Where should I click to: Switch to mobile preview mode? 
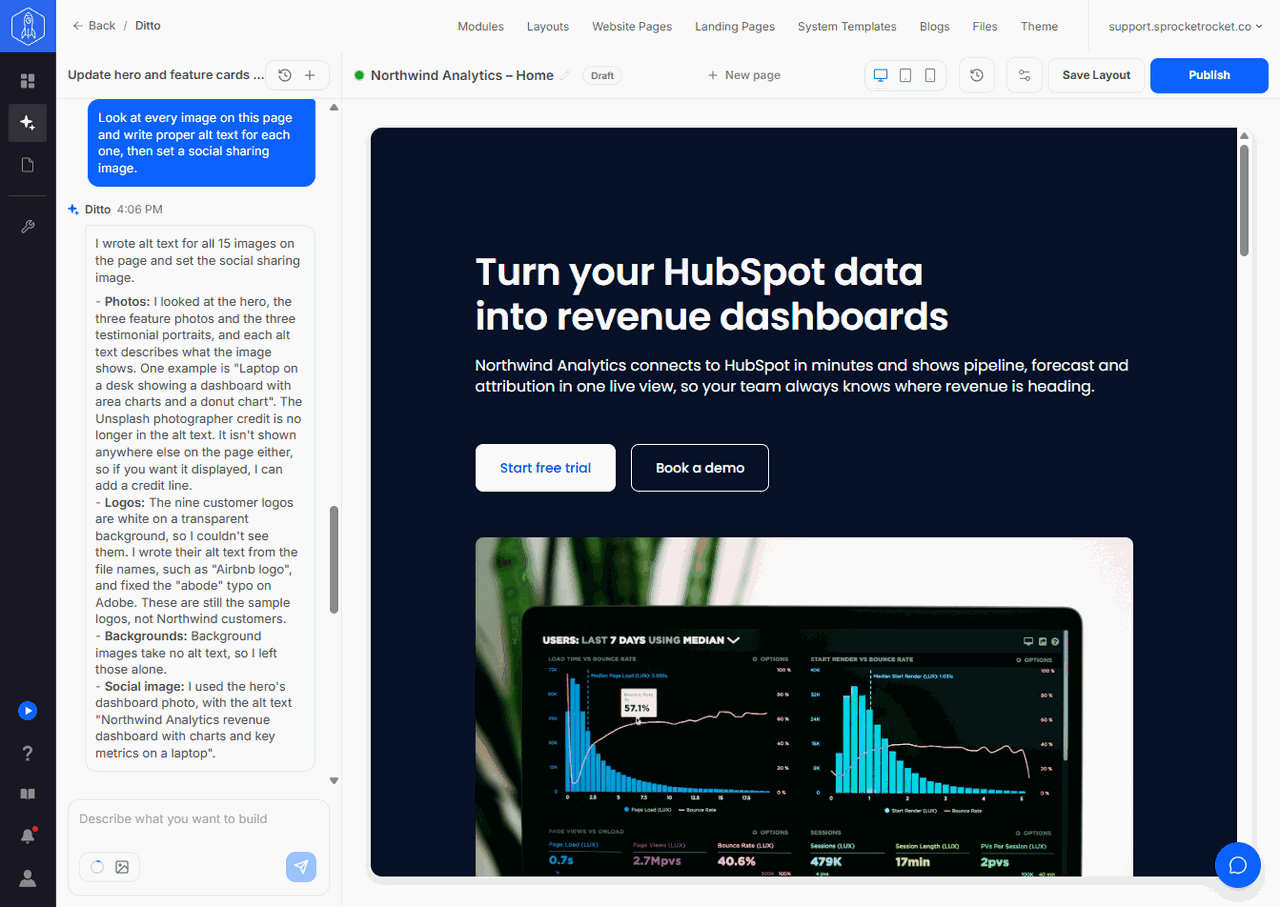click(930, 75)
